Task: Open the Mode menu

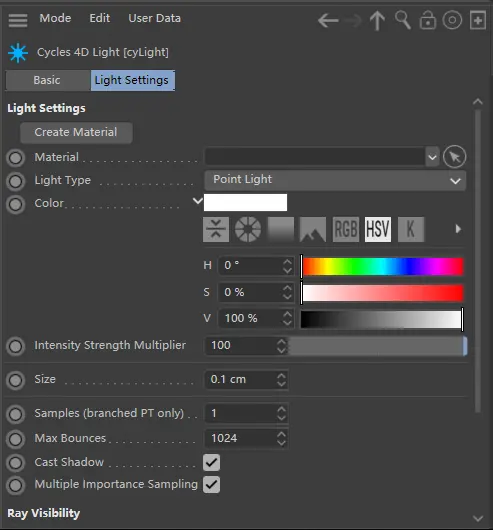Action: pos(55,18)
